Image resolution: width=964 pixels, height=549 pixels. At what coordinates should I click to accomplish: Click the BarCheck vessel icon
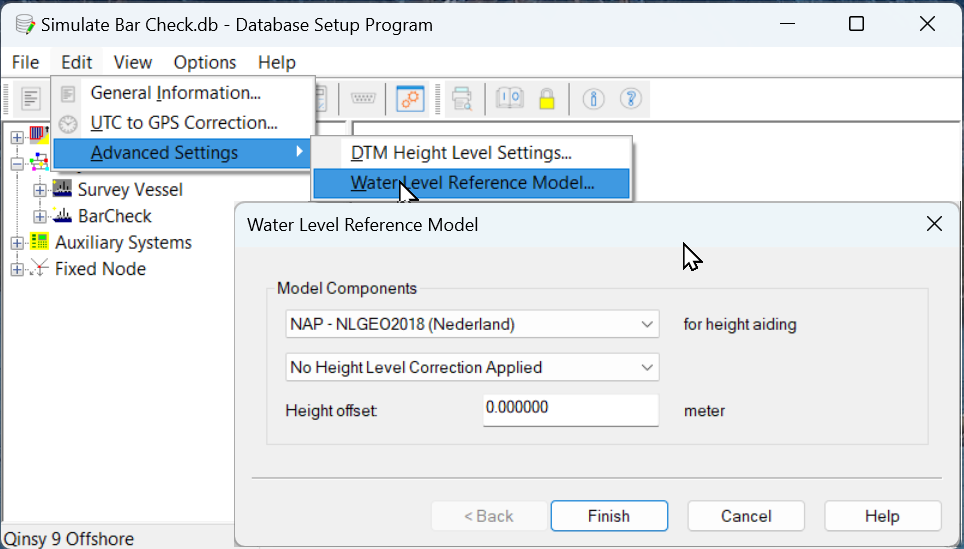(63, 216)
